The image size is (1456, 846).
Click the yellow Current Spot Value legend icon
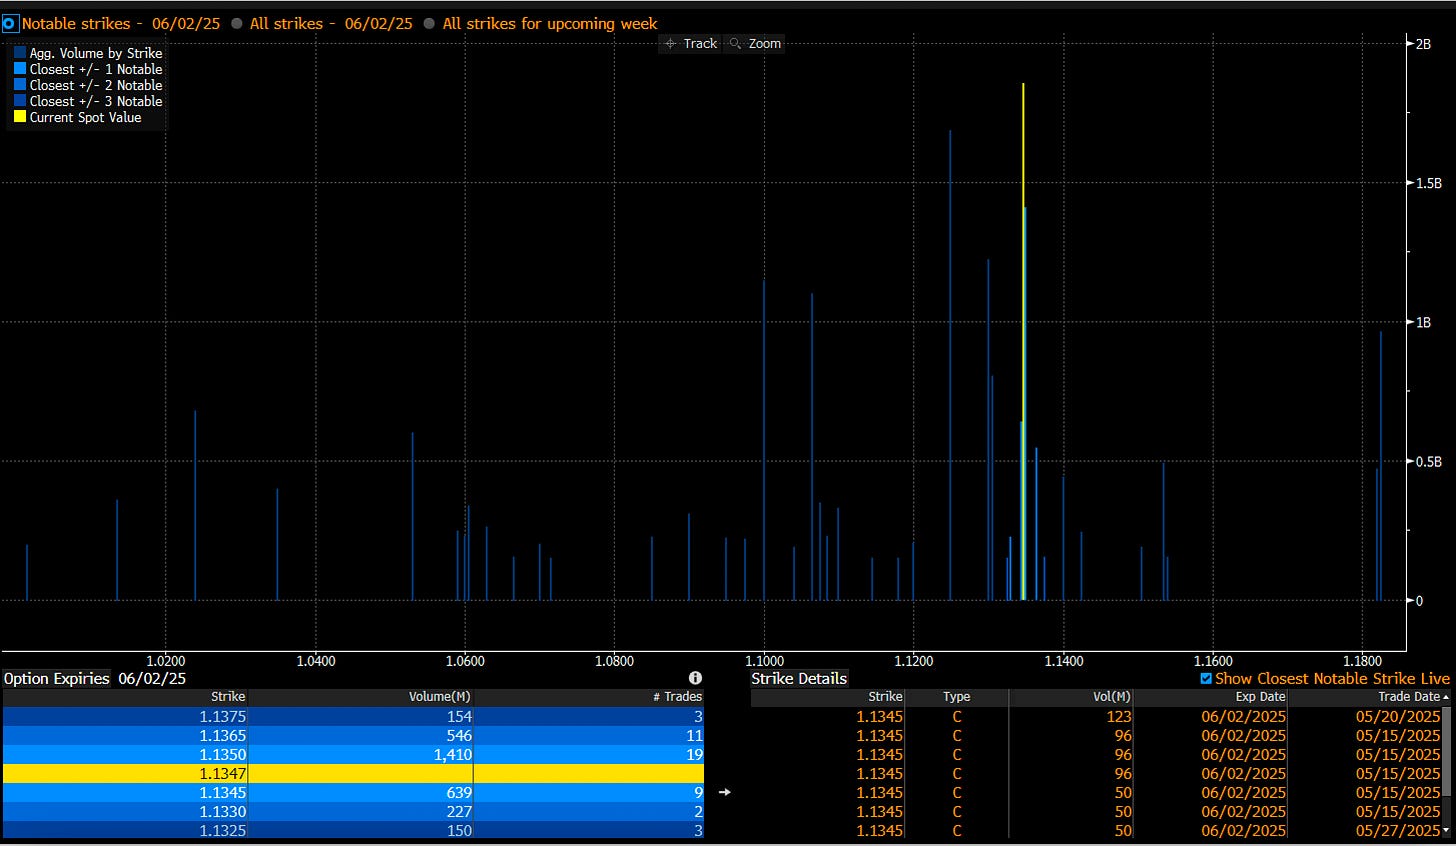point(20,117)
